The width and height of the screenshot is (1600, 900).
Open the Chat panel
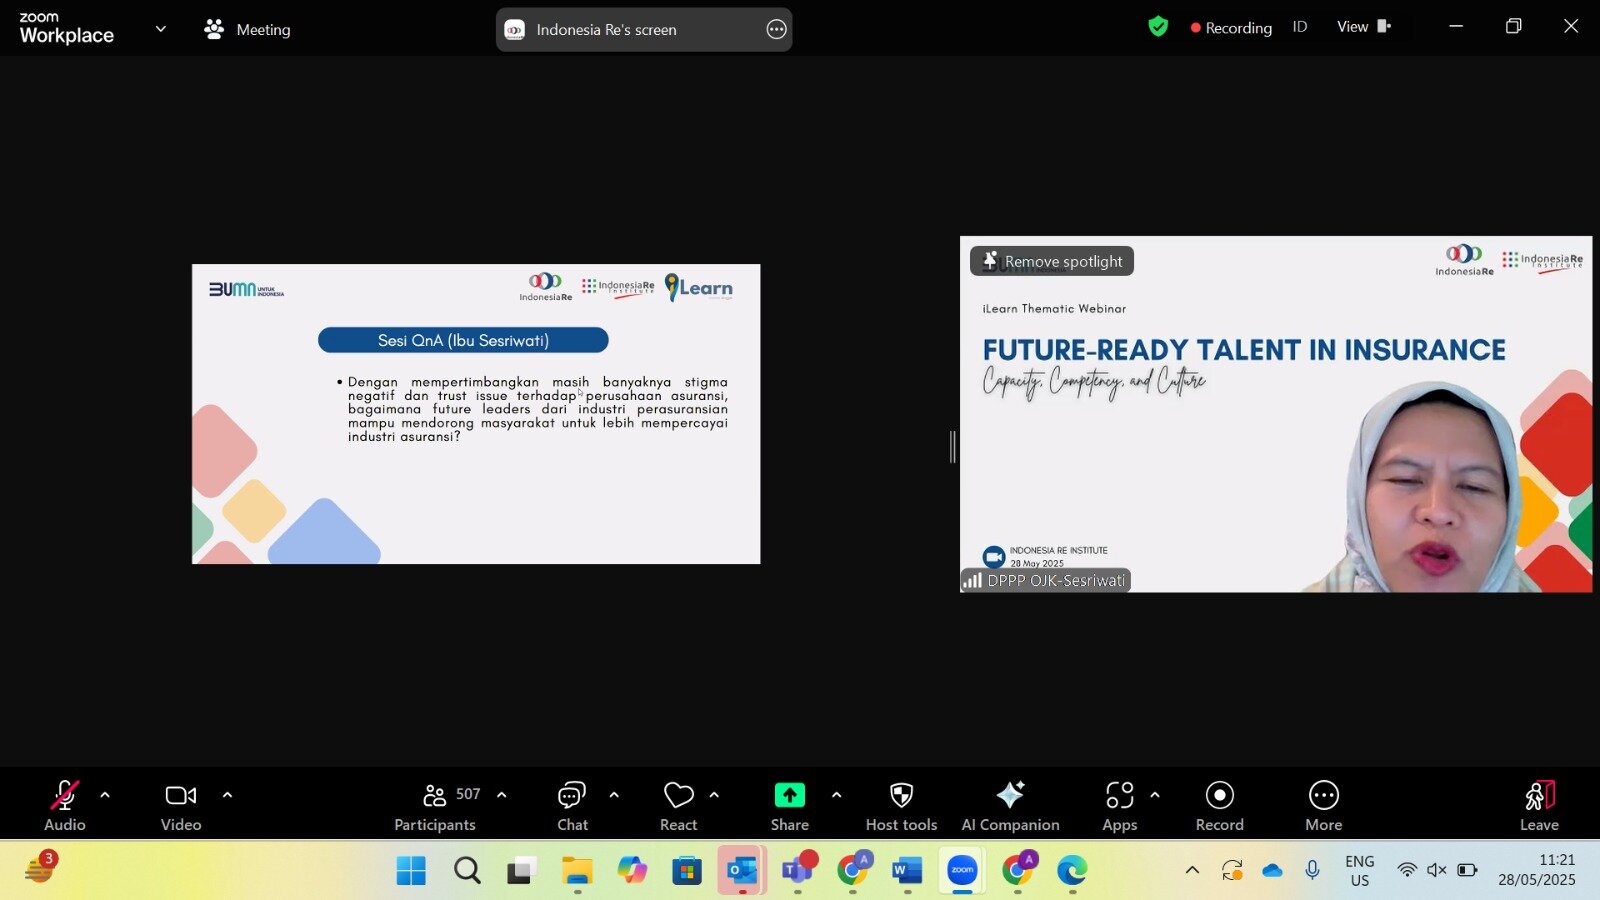point(572,805)
